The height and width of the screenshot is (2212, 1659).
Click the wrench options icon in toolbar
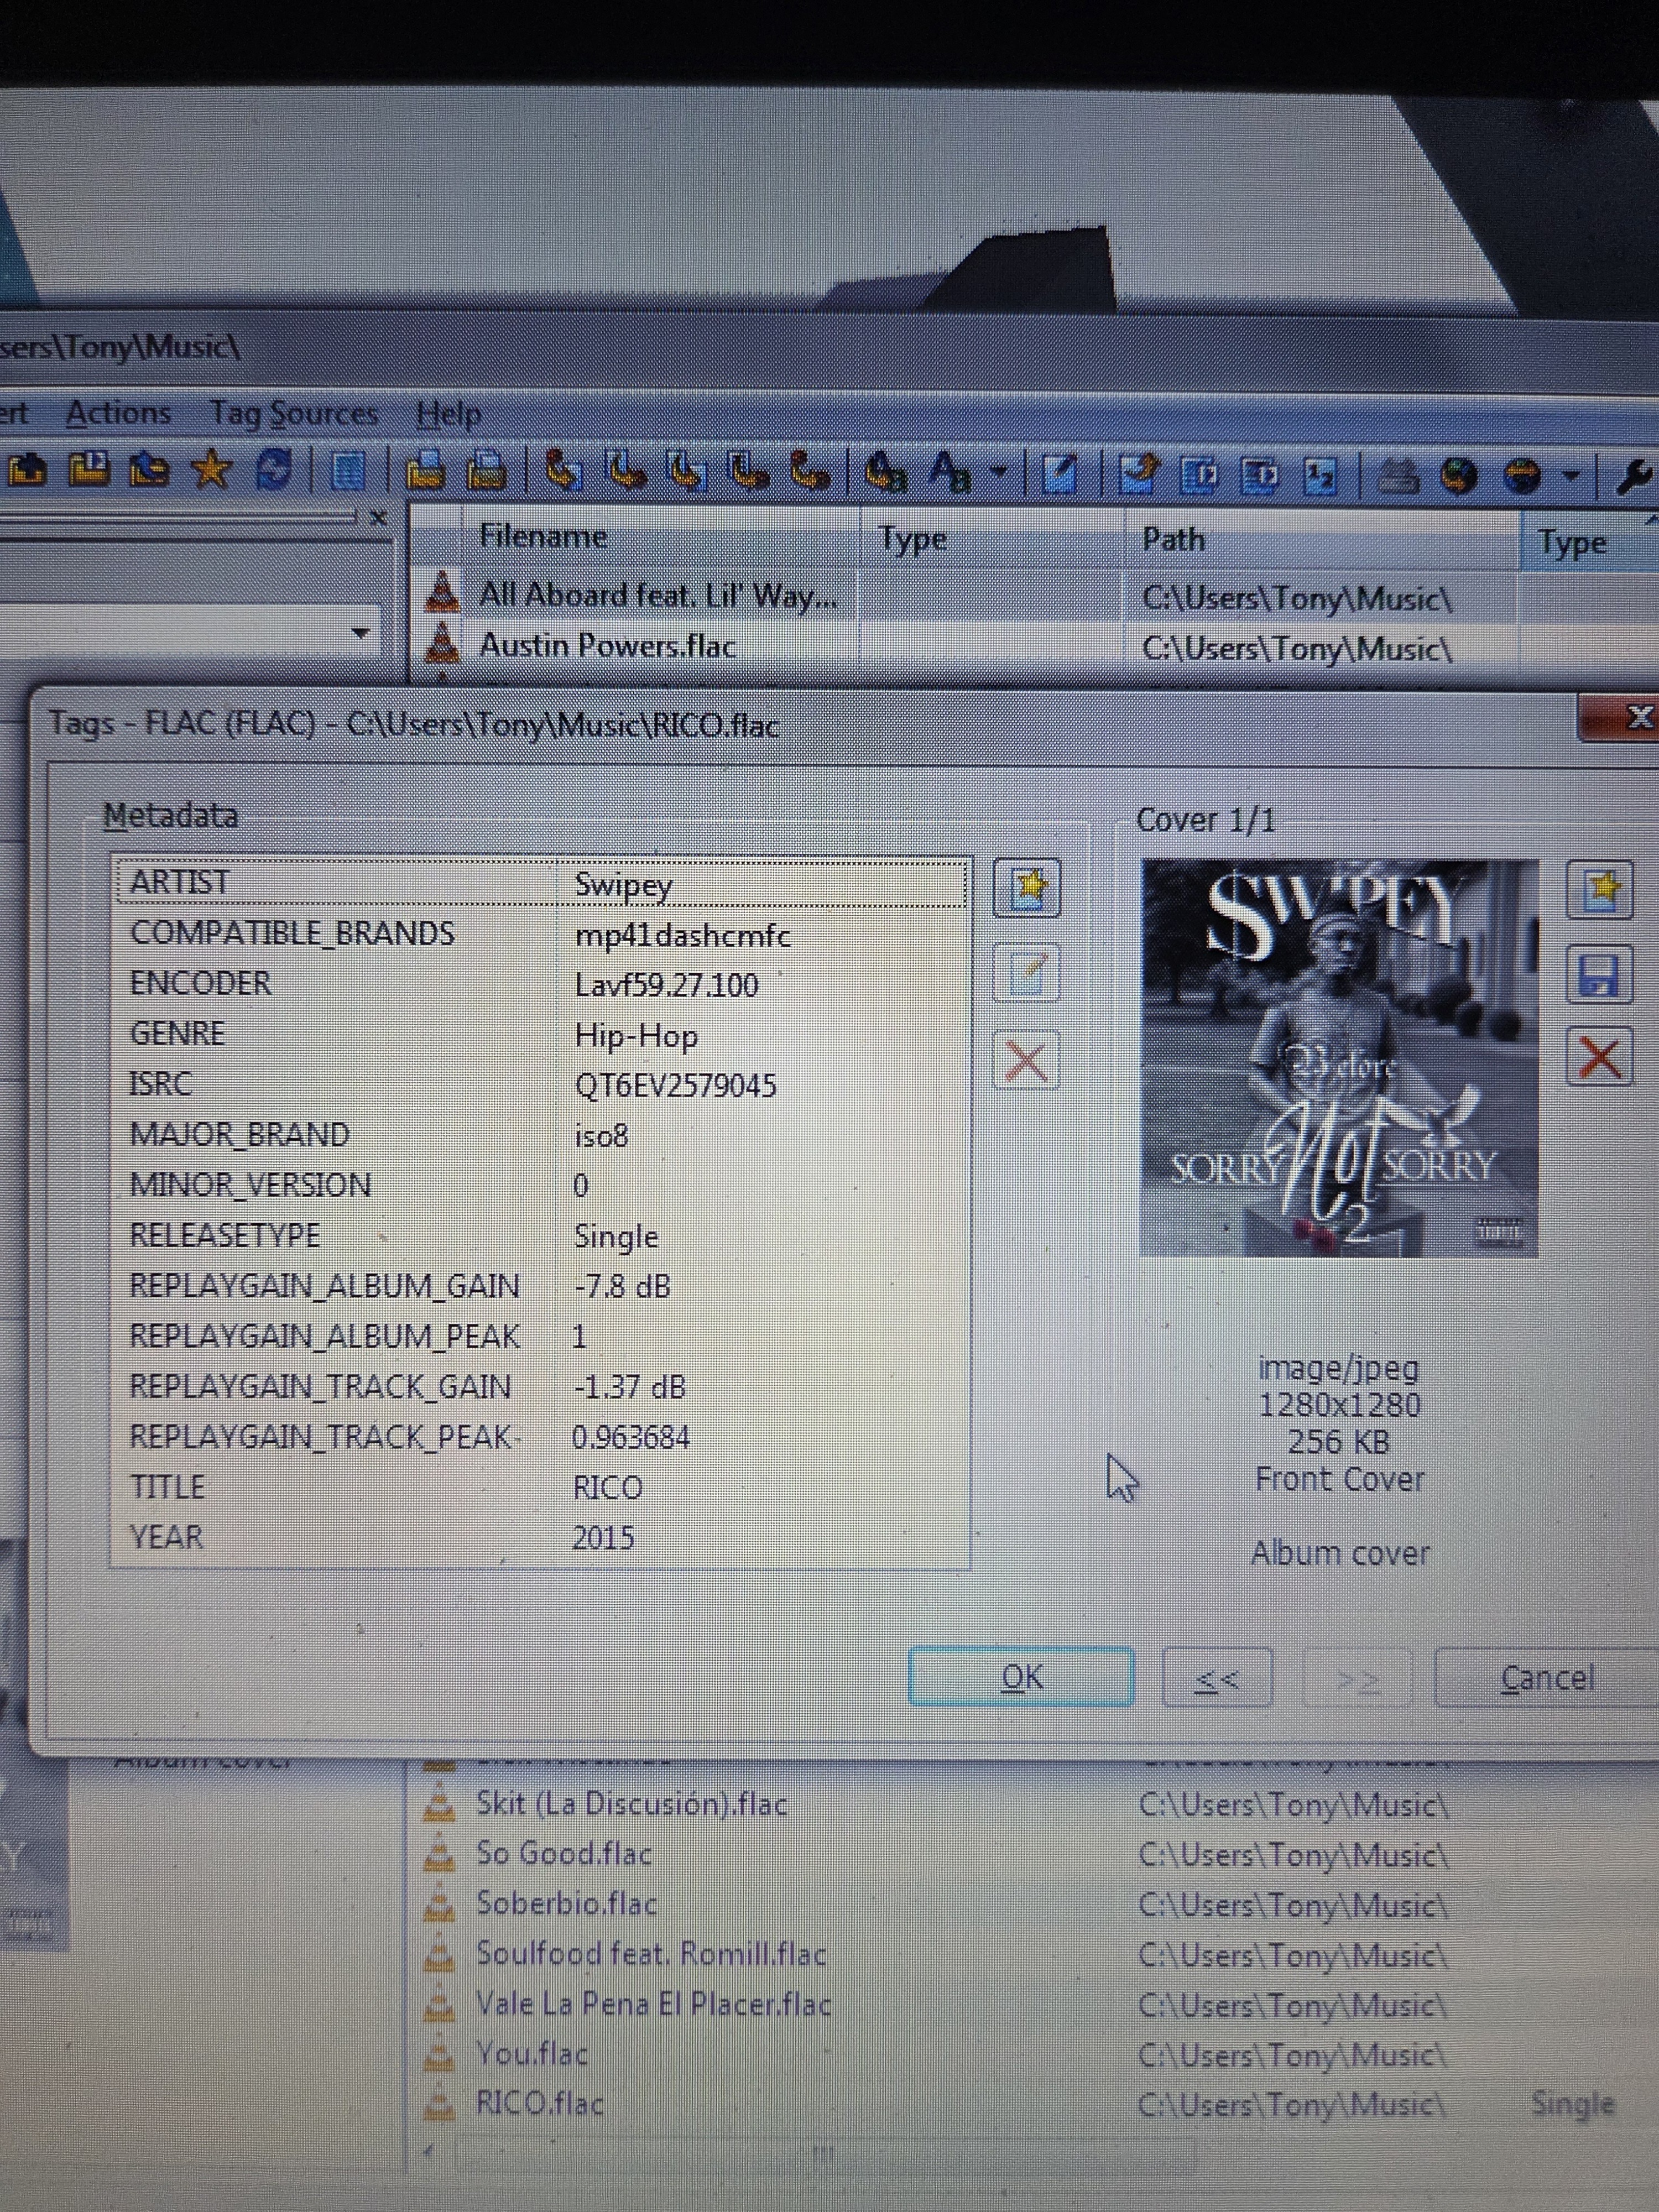(x=1635, y=478)
